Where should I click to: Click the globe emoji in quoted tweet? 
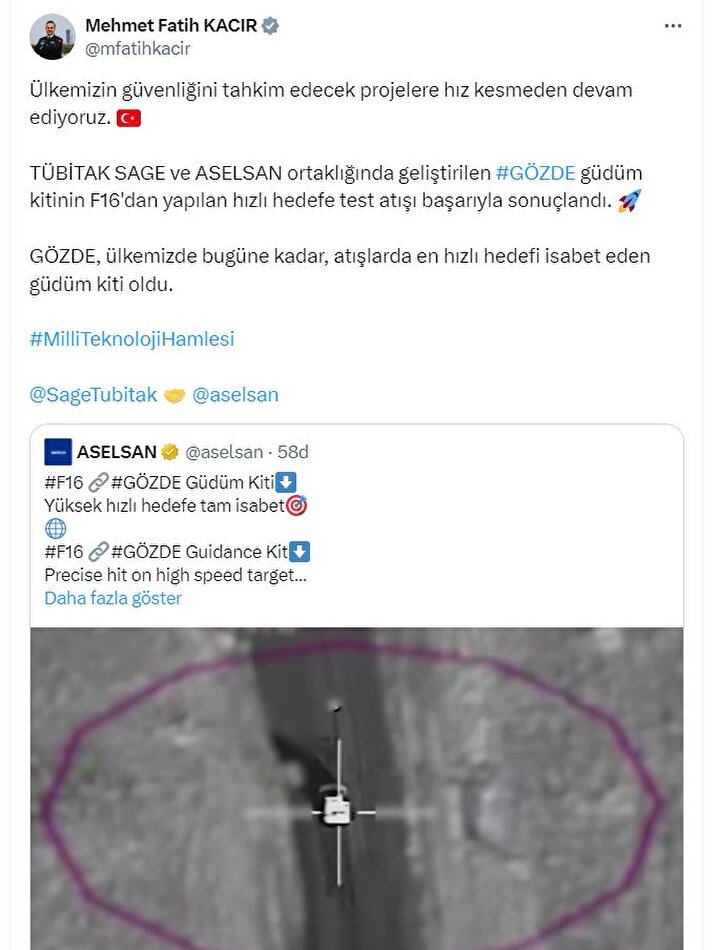(x=55, y=528)
